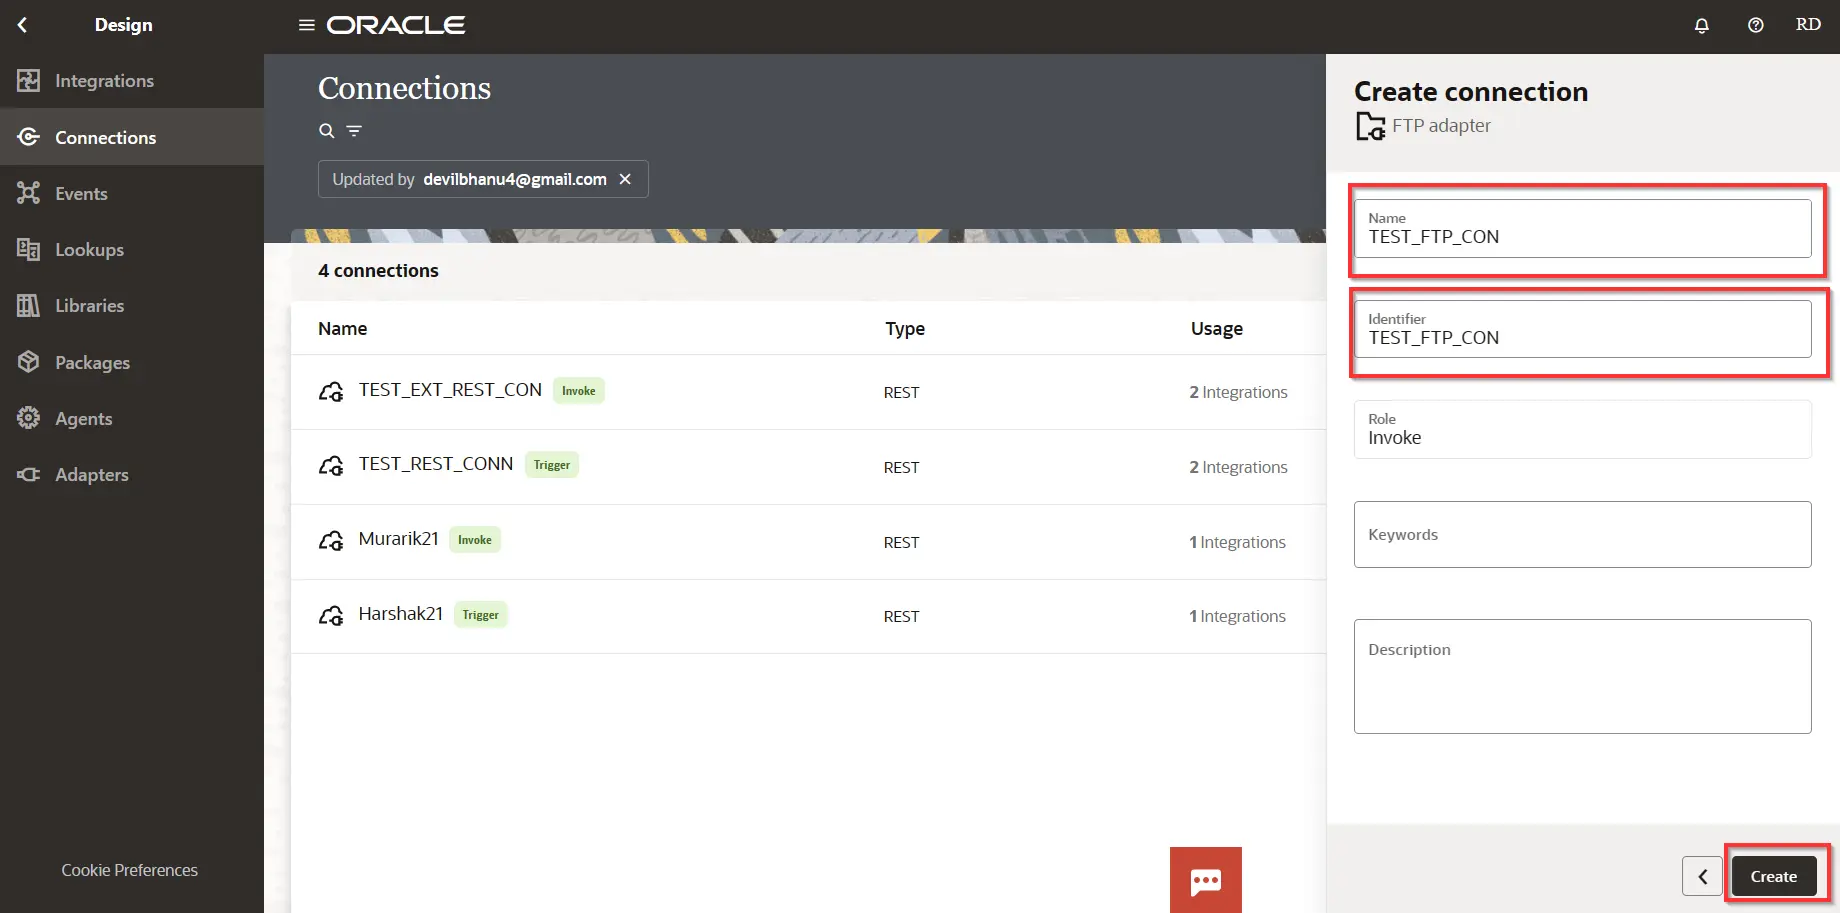1840x913 pixels.
Task: Focus the Description text area
Action: [x=1582, y=677]
